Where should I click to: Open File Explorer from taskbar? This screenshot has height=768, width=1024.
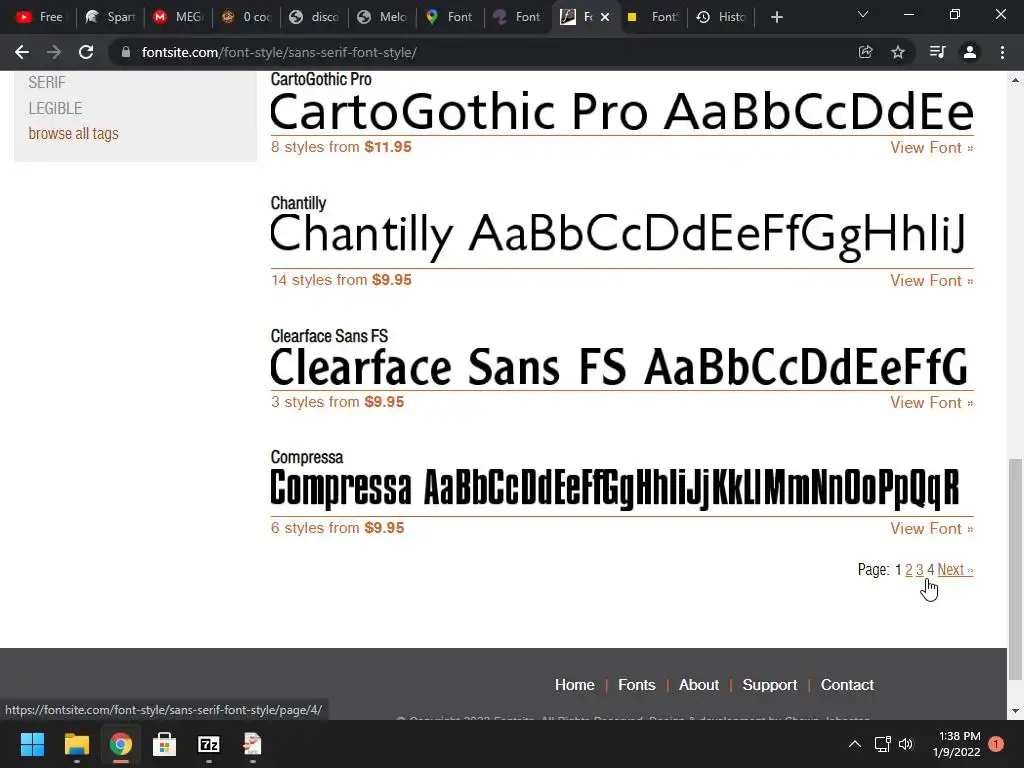coord(76,744)
